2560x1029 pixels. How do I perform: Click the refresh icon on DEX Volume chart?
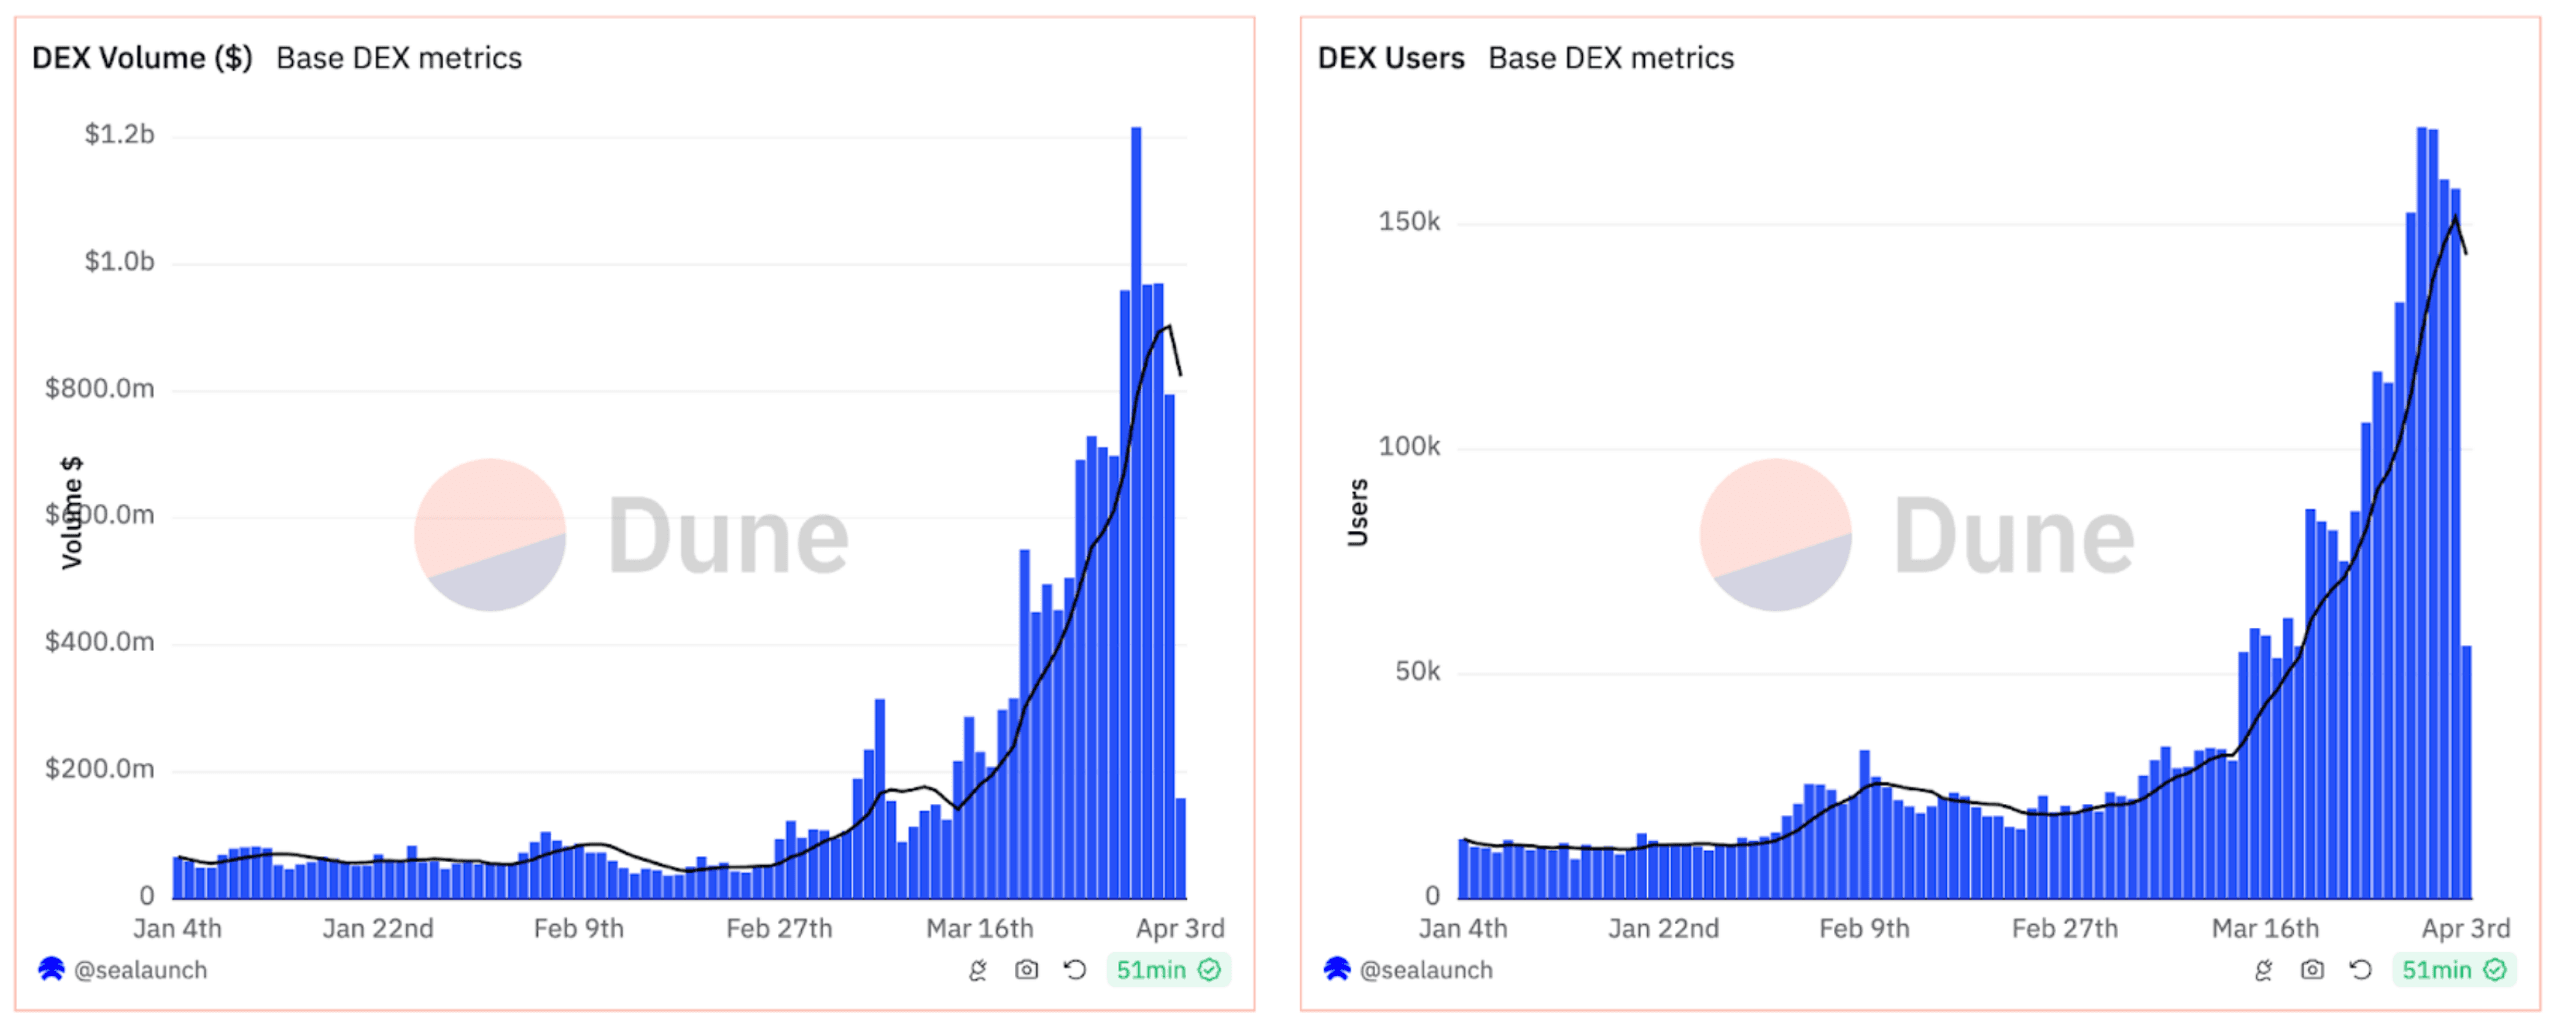click(x=1075, y=969)
